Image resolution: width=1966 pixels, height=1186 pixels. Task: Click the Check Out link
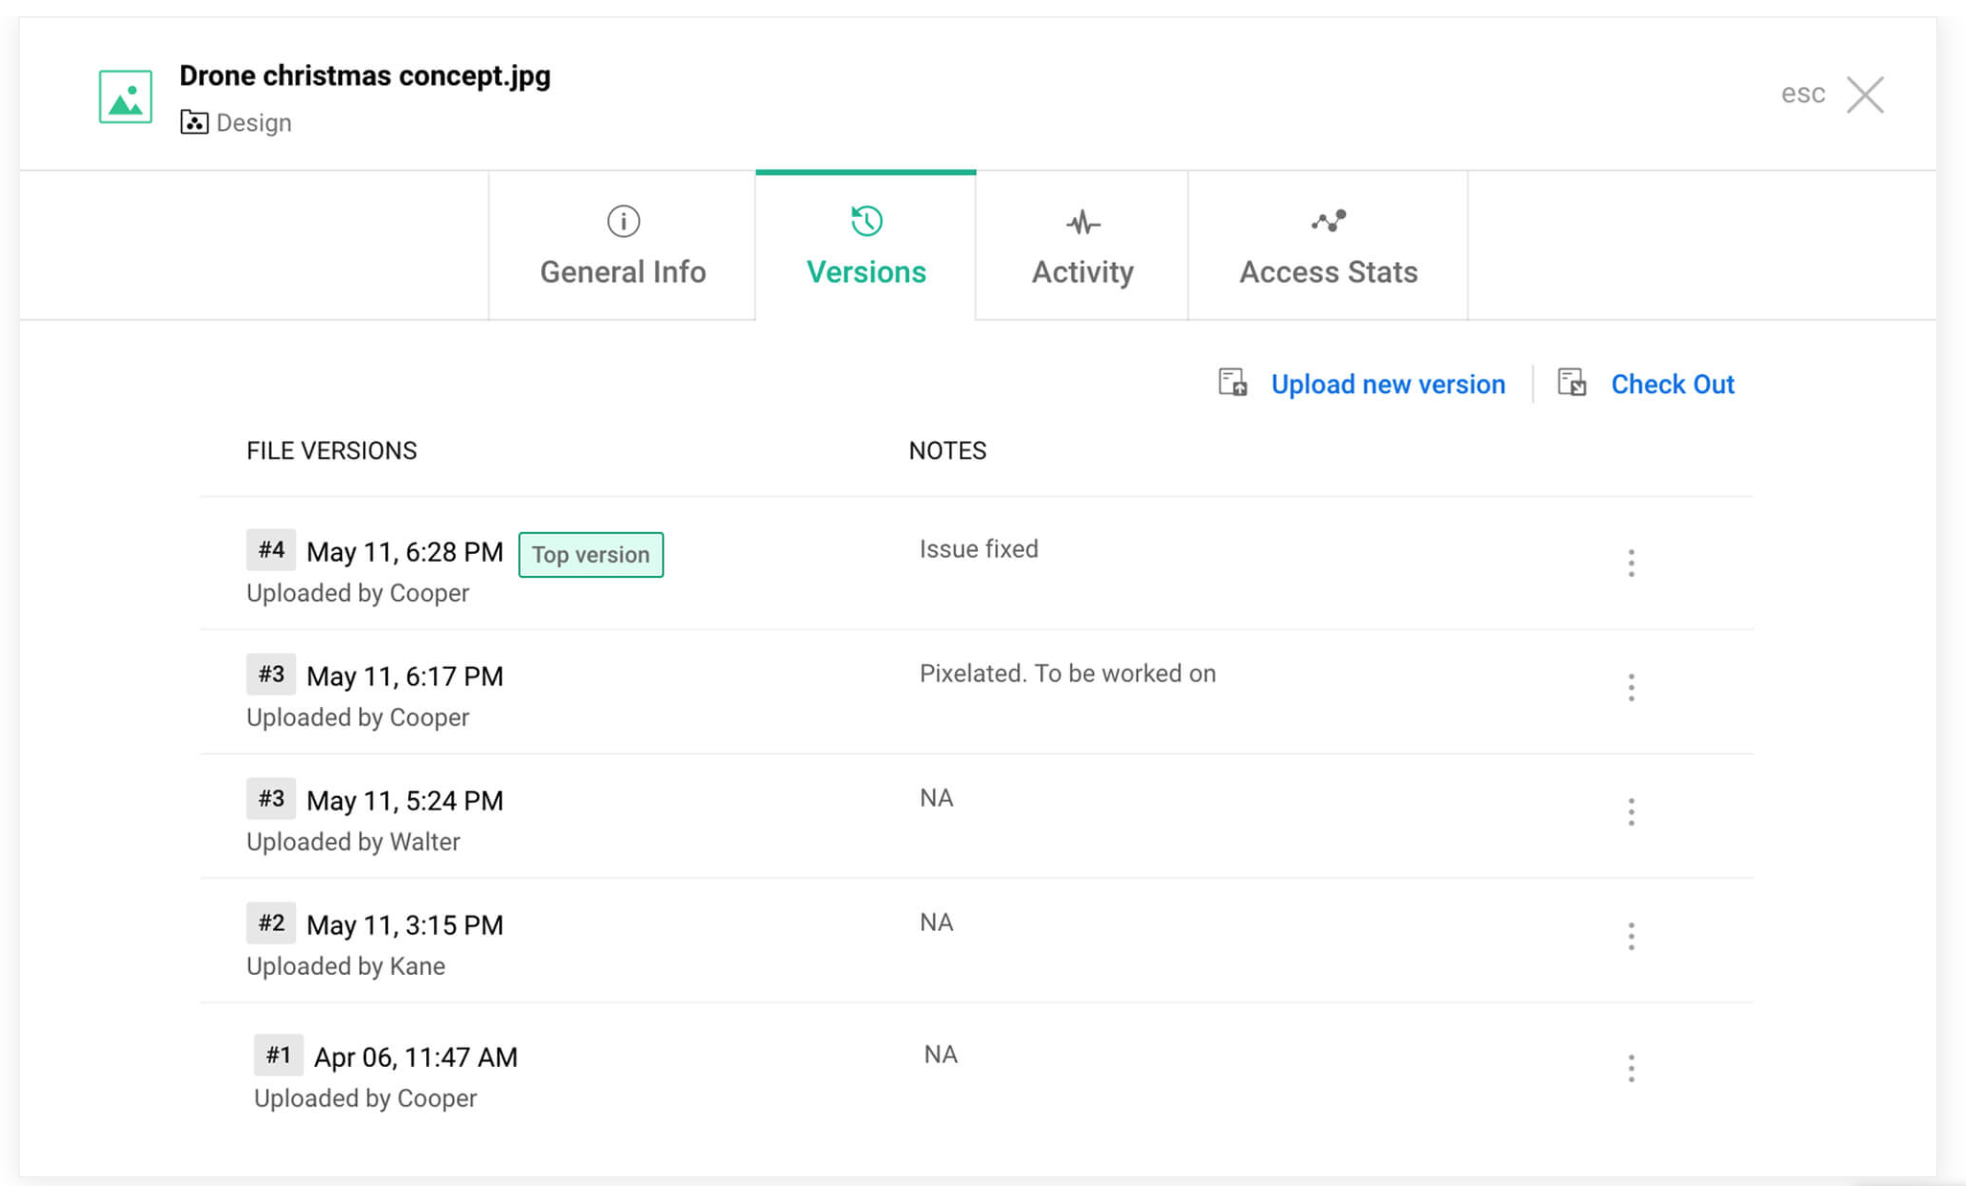pos(1672,384)
